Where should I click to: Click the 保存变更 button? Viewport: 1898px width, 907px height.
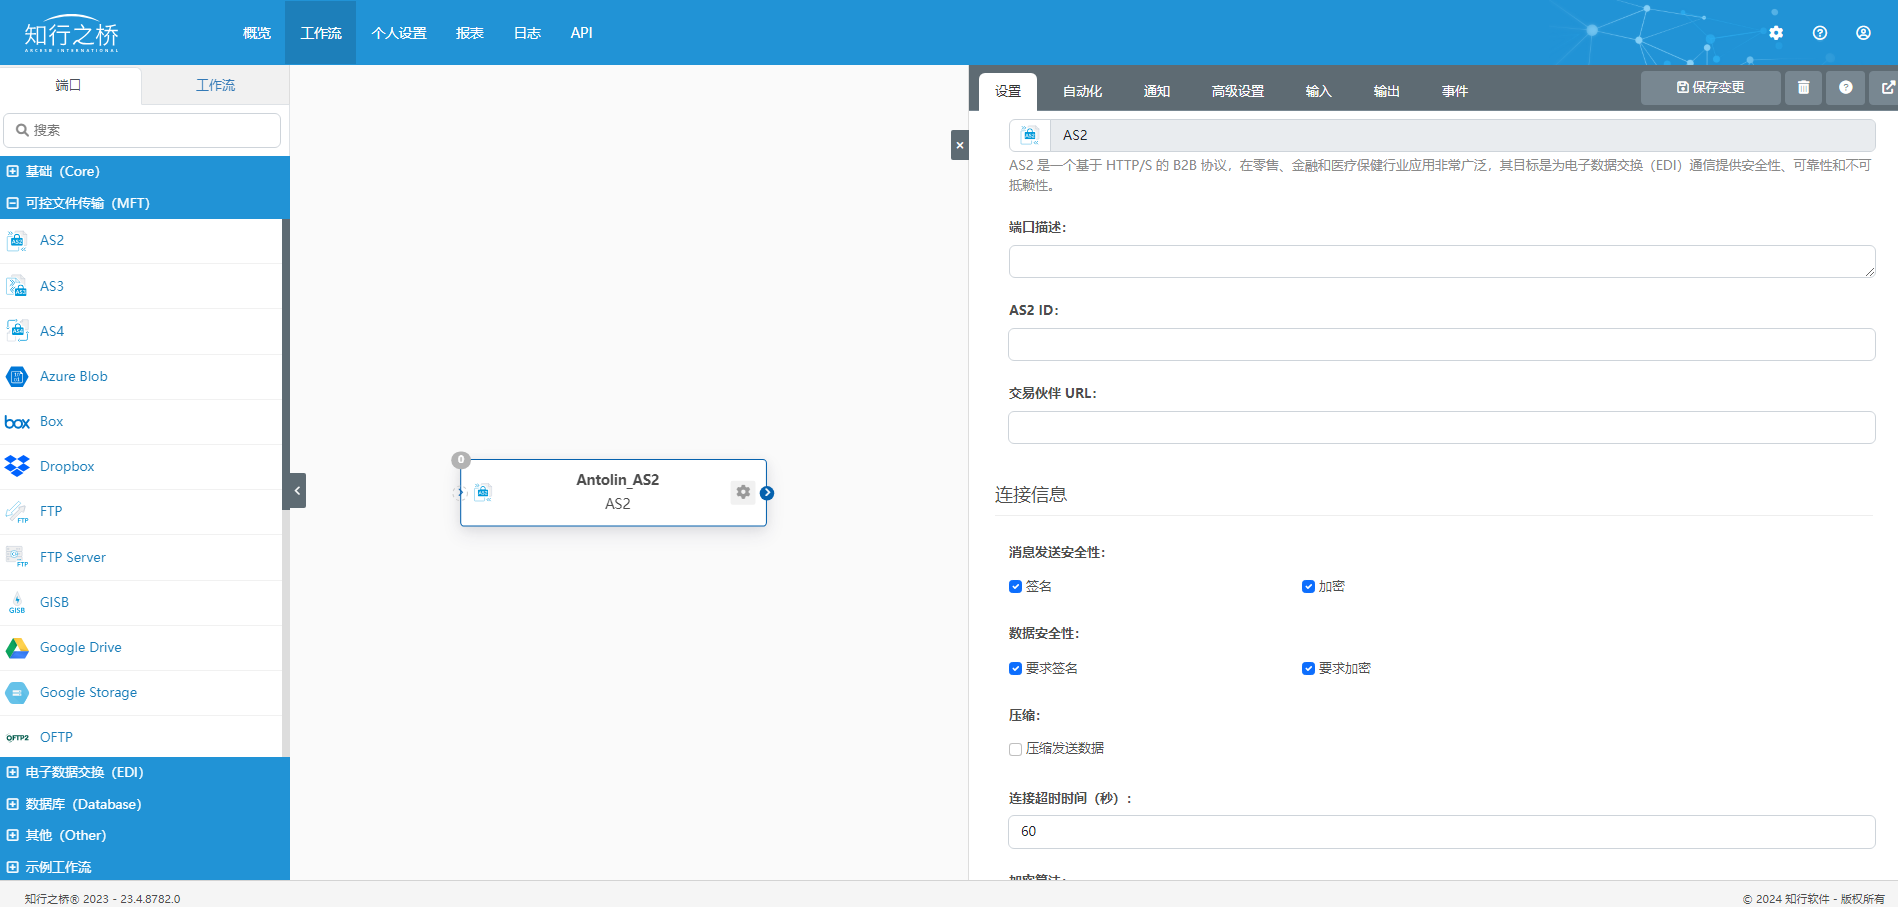click(1710, 88)
